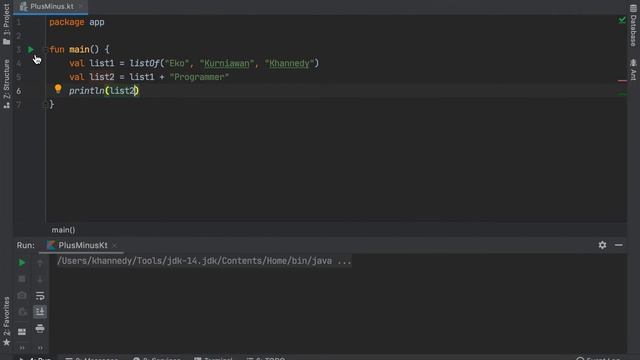Click the "Kurniawan" string literal
This screenshot has width=640, height=360.
pyautogui.click(x=227, y=63)
